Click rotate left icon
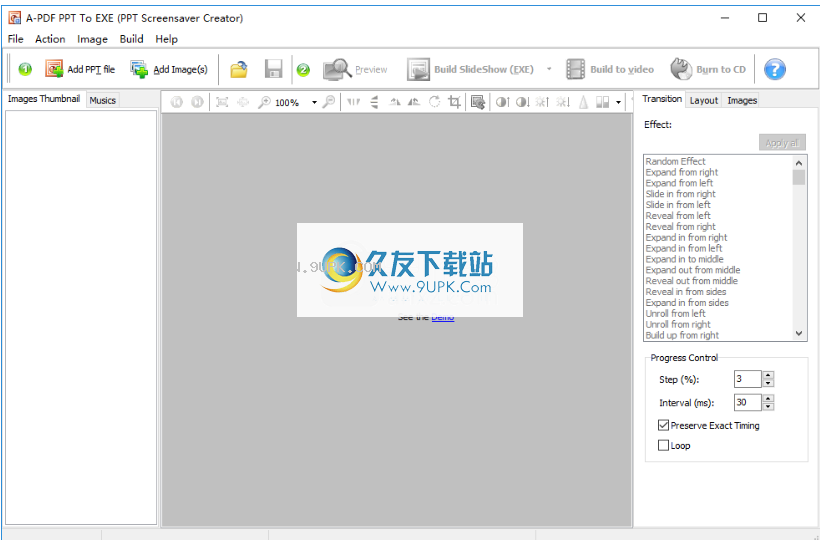820x540 pixels. tap(394, 102)
